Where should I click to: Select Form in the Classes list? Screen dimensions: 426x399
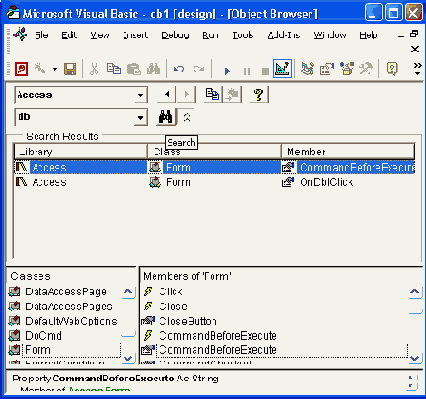click(38, 350)
